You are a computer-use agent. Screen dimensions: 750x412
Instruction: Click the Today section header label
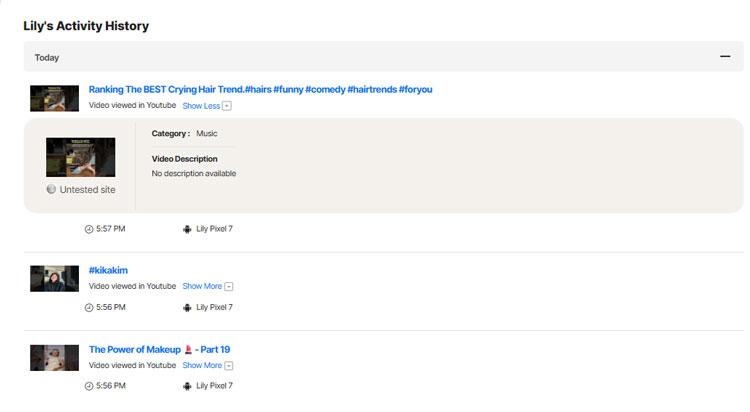(x=46, y=57)
